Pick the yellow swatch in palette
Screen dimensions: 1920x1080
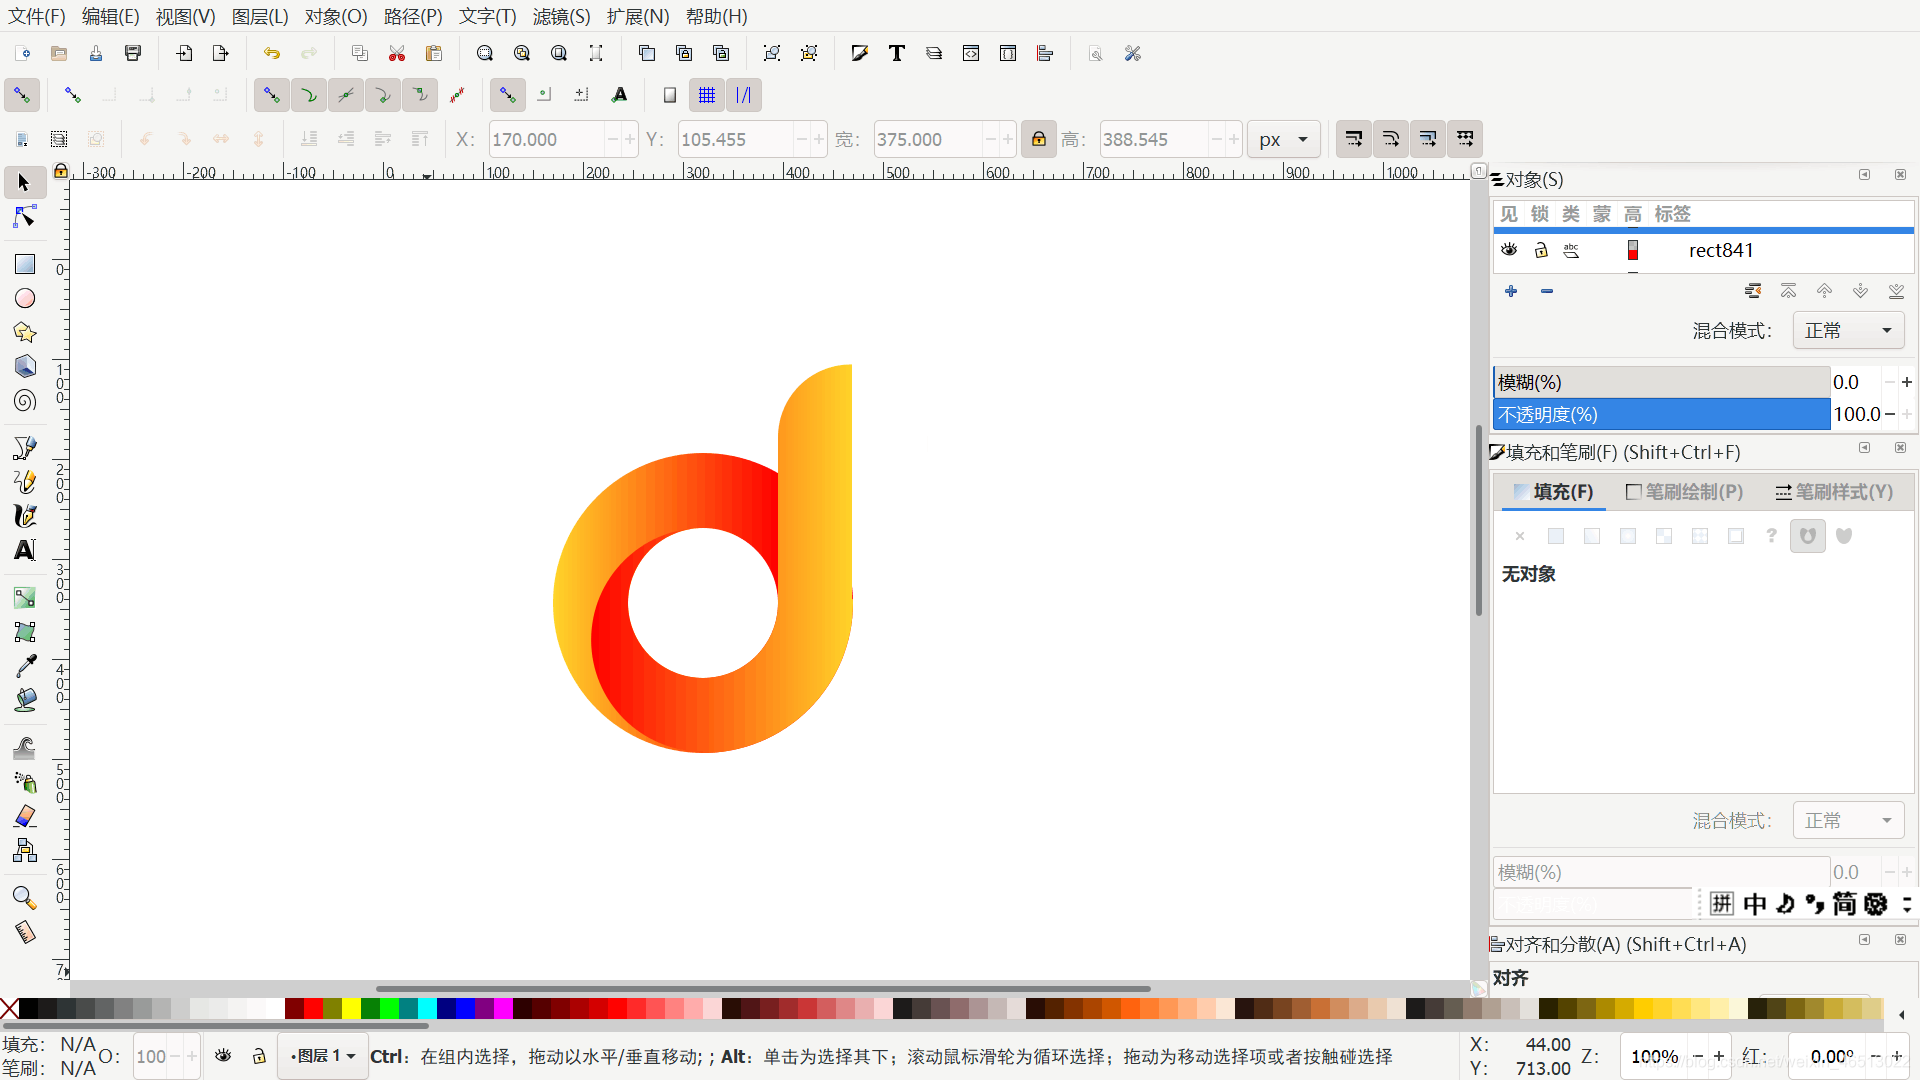[351, 1008]
